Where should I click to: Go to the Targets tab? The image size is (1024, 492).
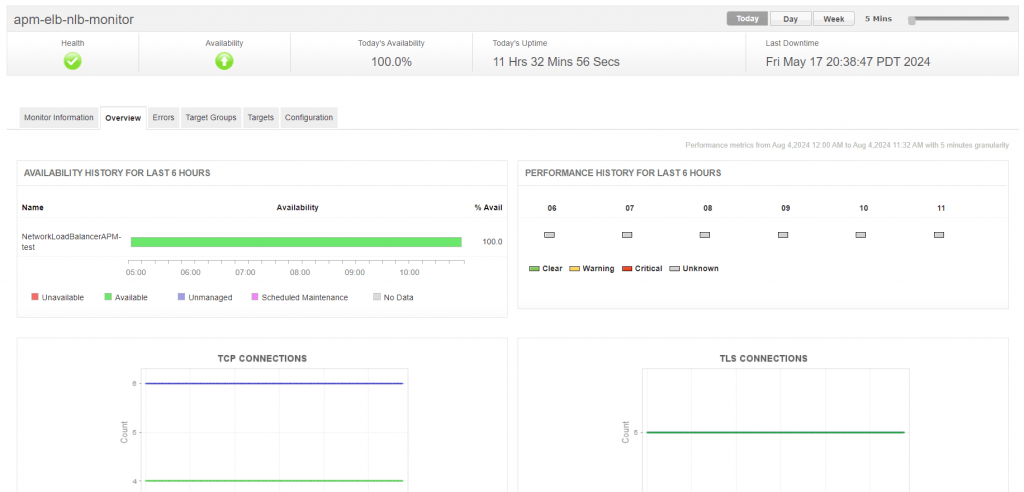pyautogui.click(x=260, y=118)
